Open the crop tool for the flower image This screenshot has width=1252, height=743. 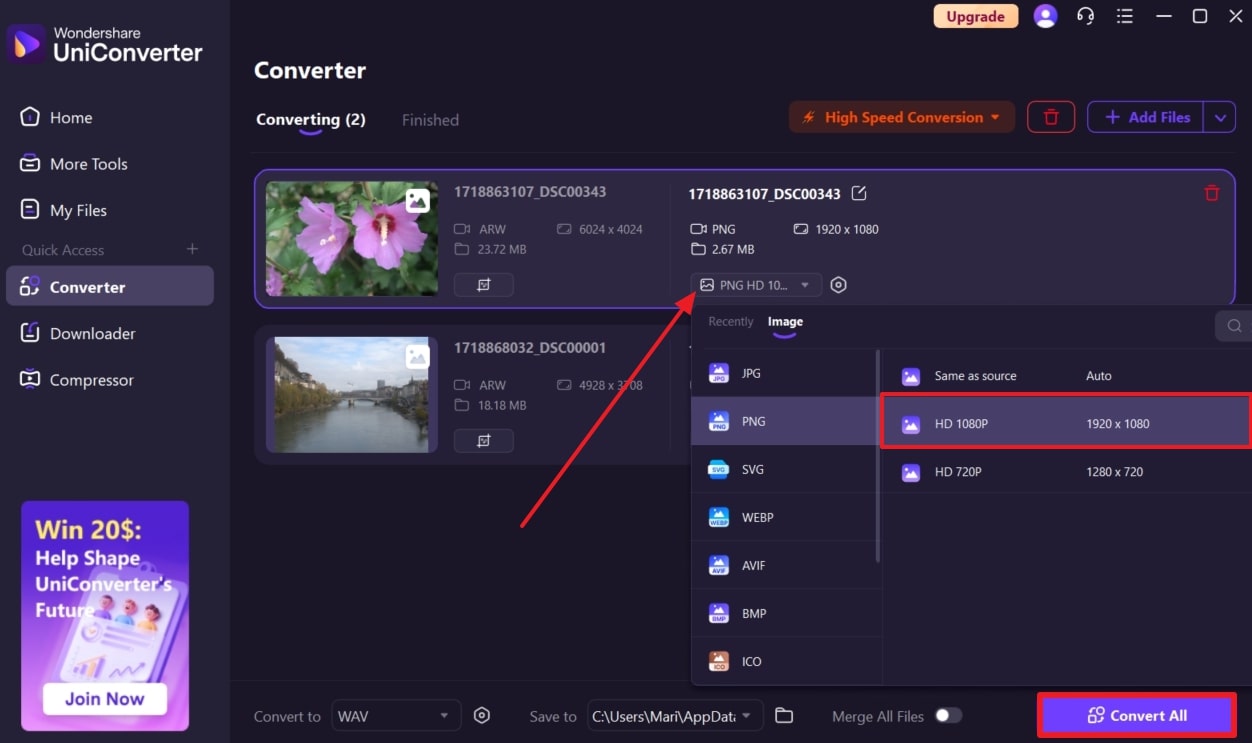coord(484,285)
